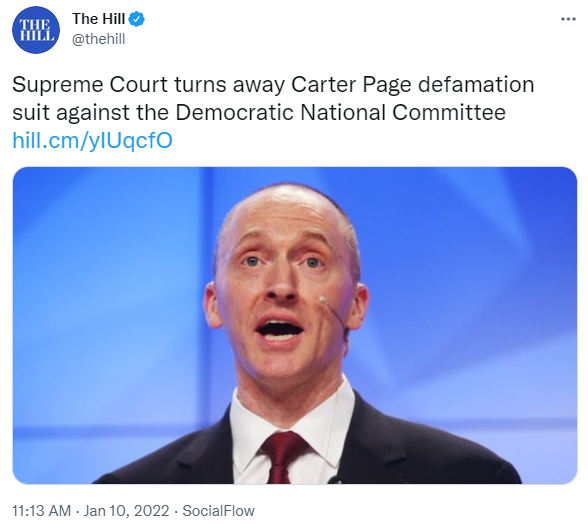Image resolution: width=588 pixels, height=532 pixels.
Task: Click the man's face in the photo
Action: coord(287,292)
